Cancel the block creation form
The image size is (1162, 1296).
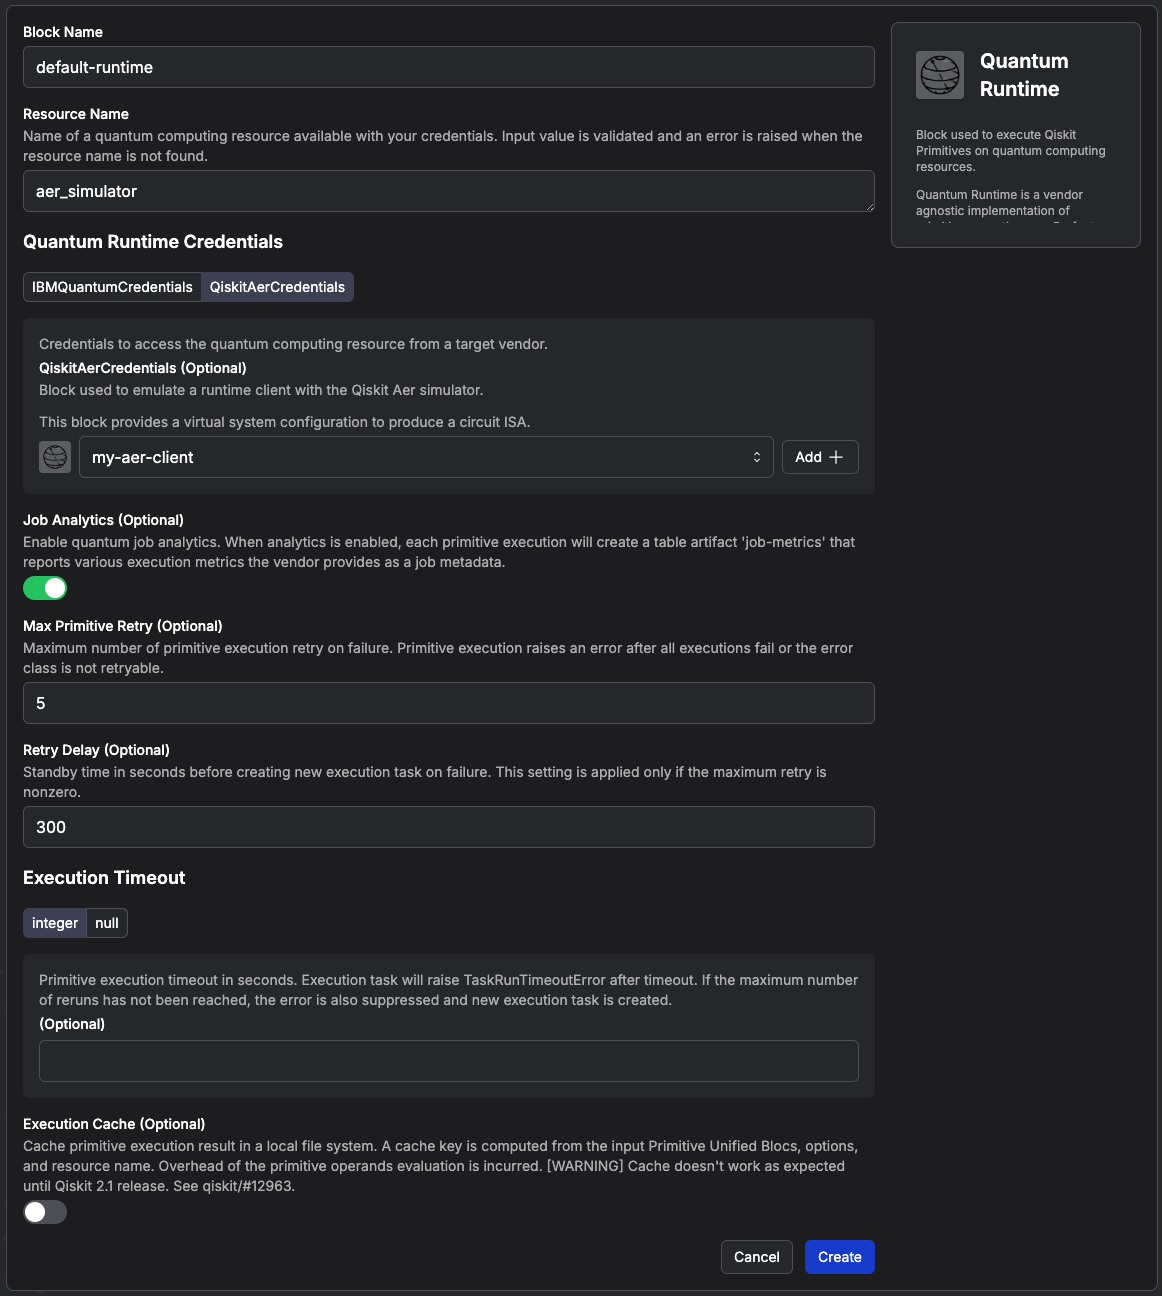756,1257
